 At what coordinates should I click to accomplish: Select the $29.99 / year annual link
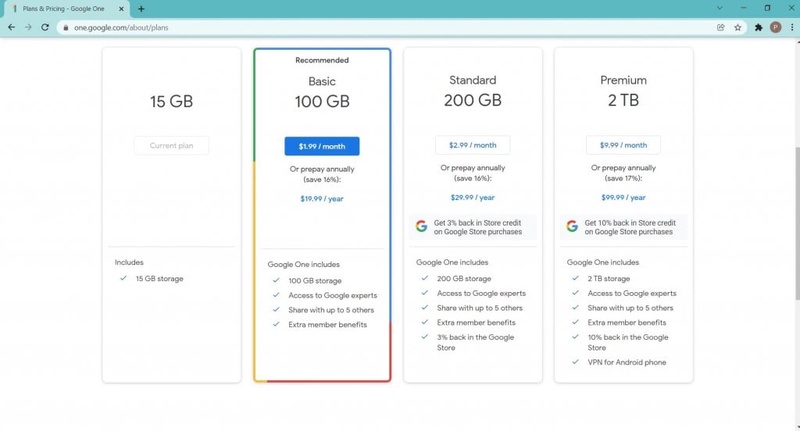[x=472, y=197]
